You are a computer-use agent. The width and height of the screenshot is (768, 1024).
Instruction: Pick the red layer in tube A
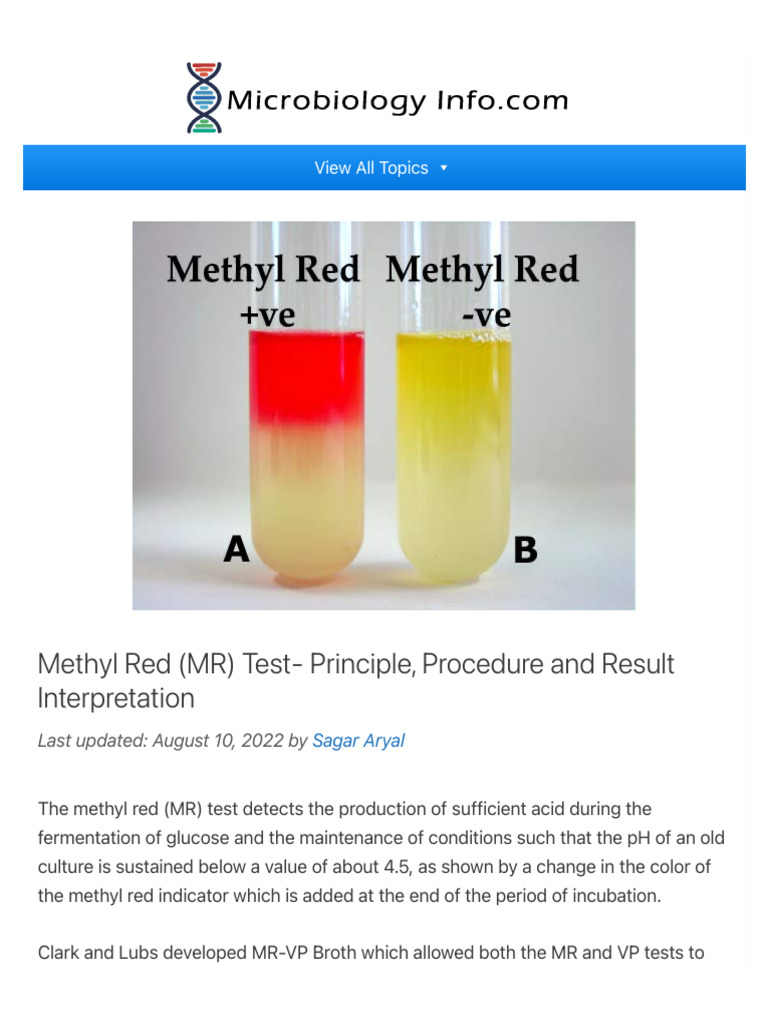[307, 376]
